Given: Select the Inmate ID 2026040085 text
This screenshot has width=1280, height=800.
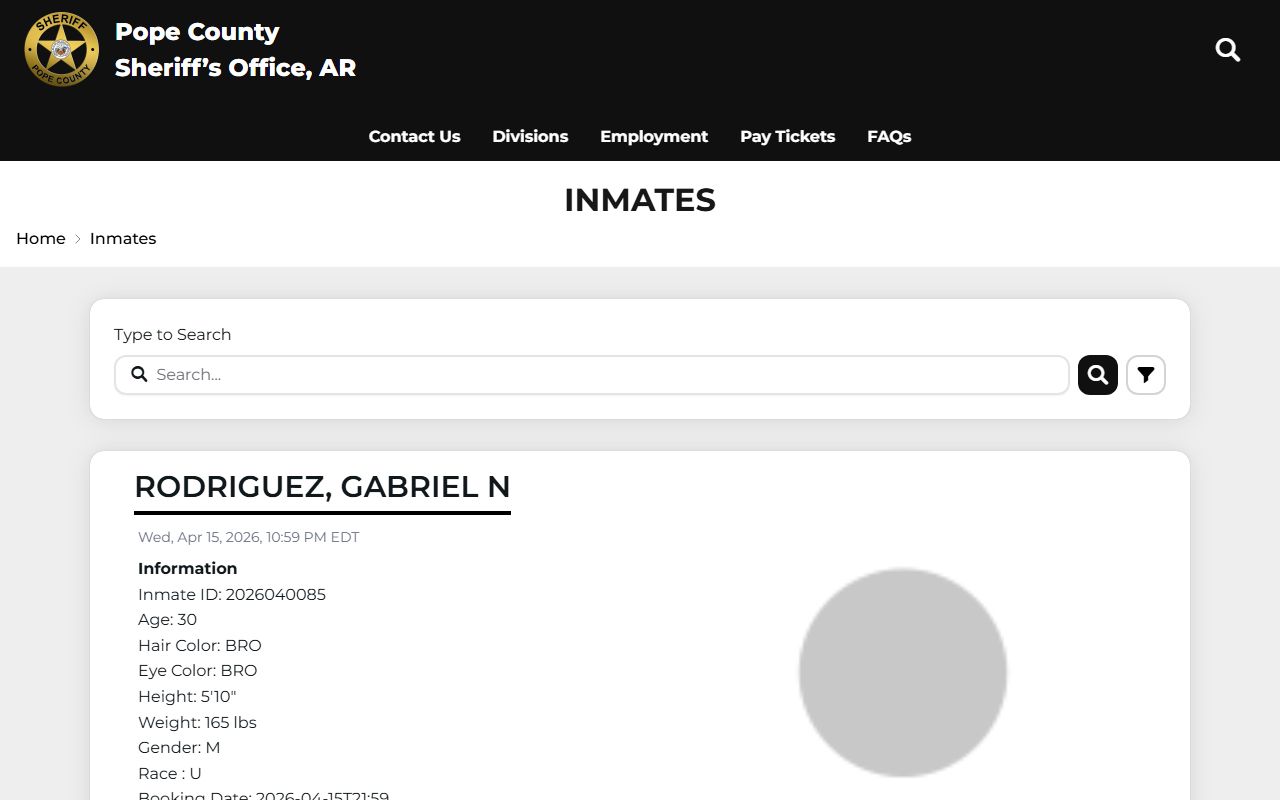Looking at the screenshot, I should tap(232, 595).
